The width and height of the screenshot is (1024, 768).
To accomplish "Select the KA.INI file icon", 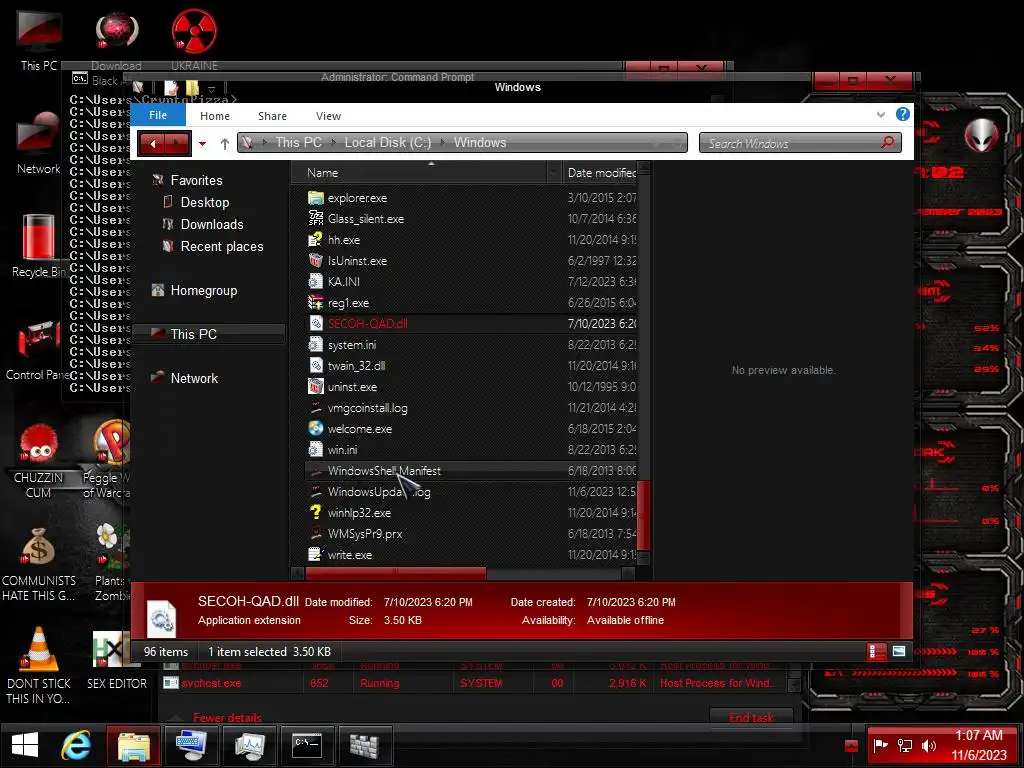I will click(315, 281).
